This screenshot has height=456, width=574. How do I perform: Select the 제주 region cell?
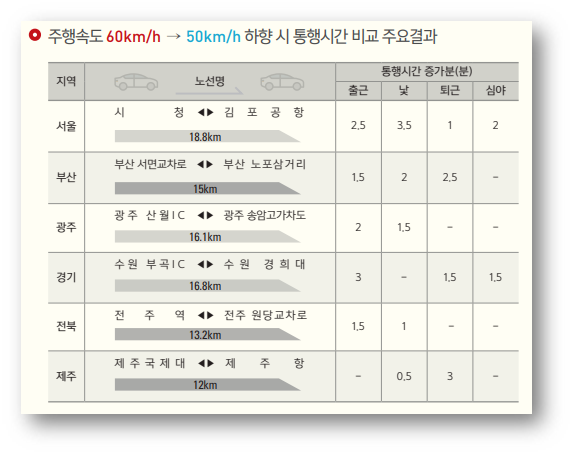(66, 376)
